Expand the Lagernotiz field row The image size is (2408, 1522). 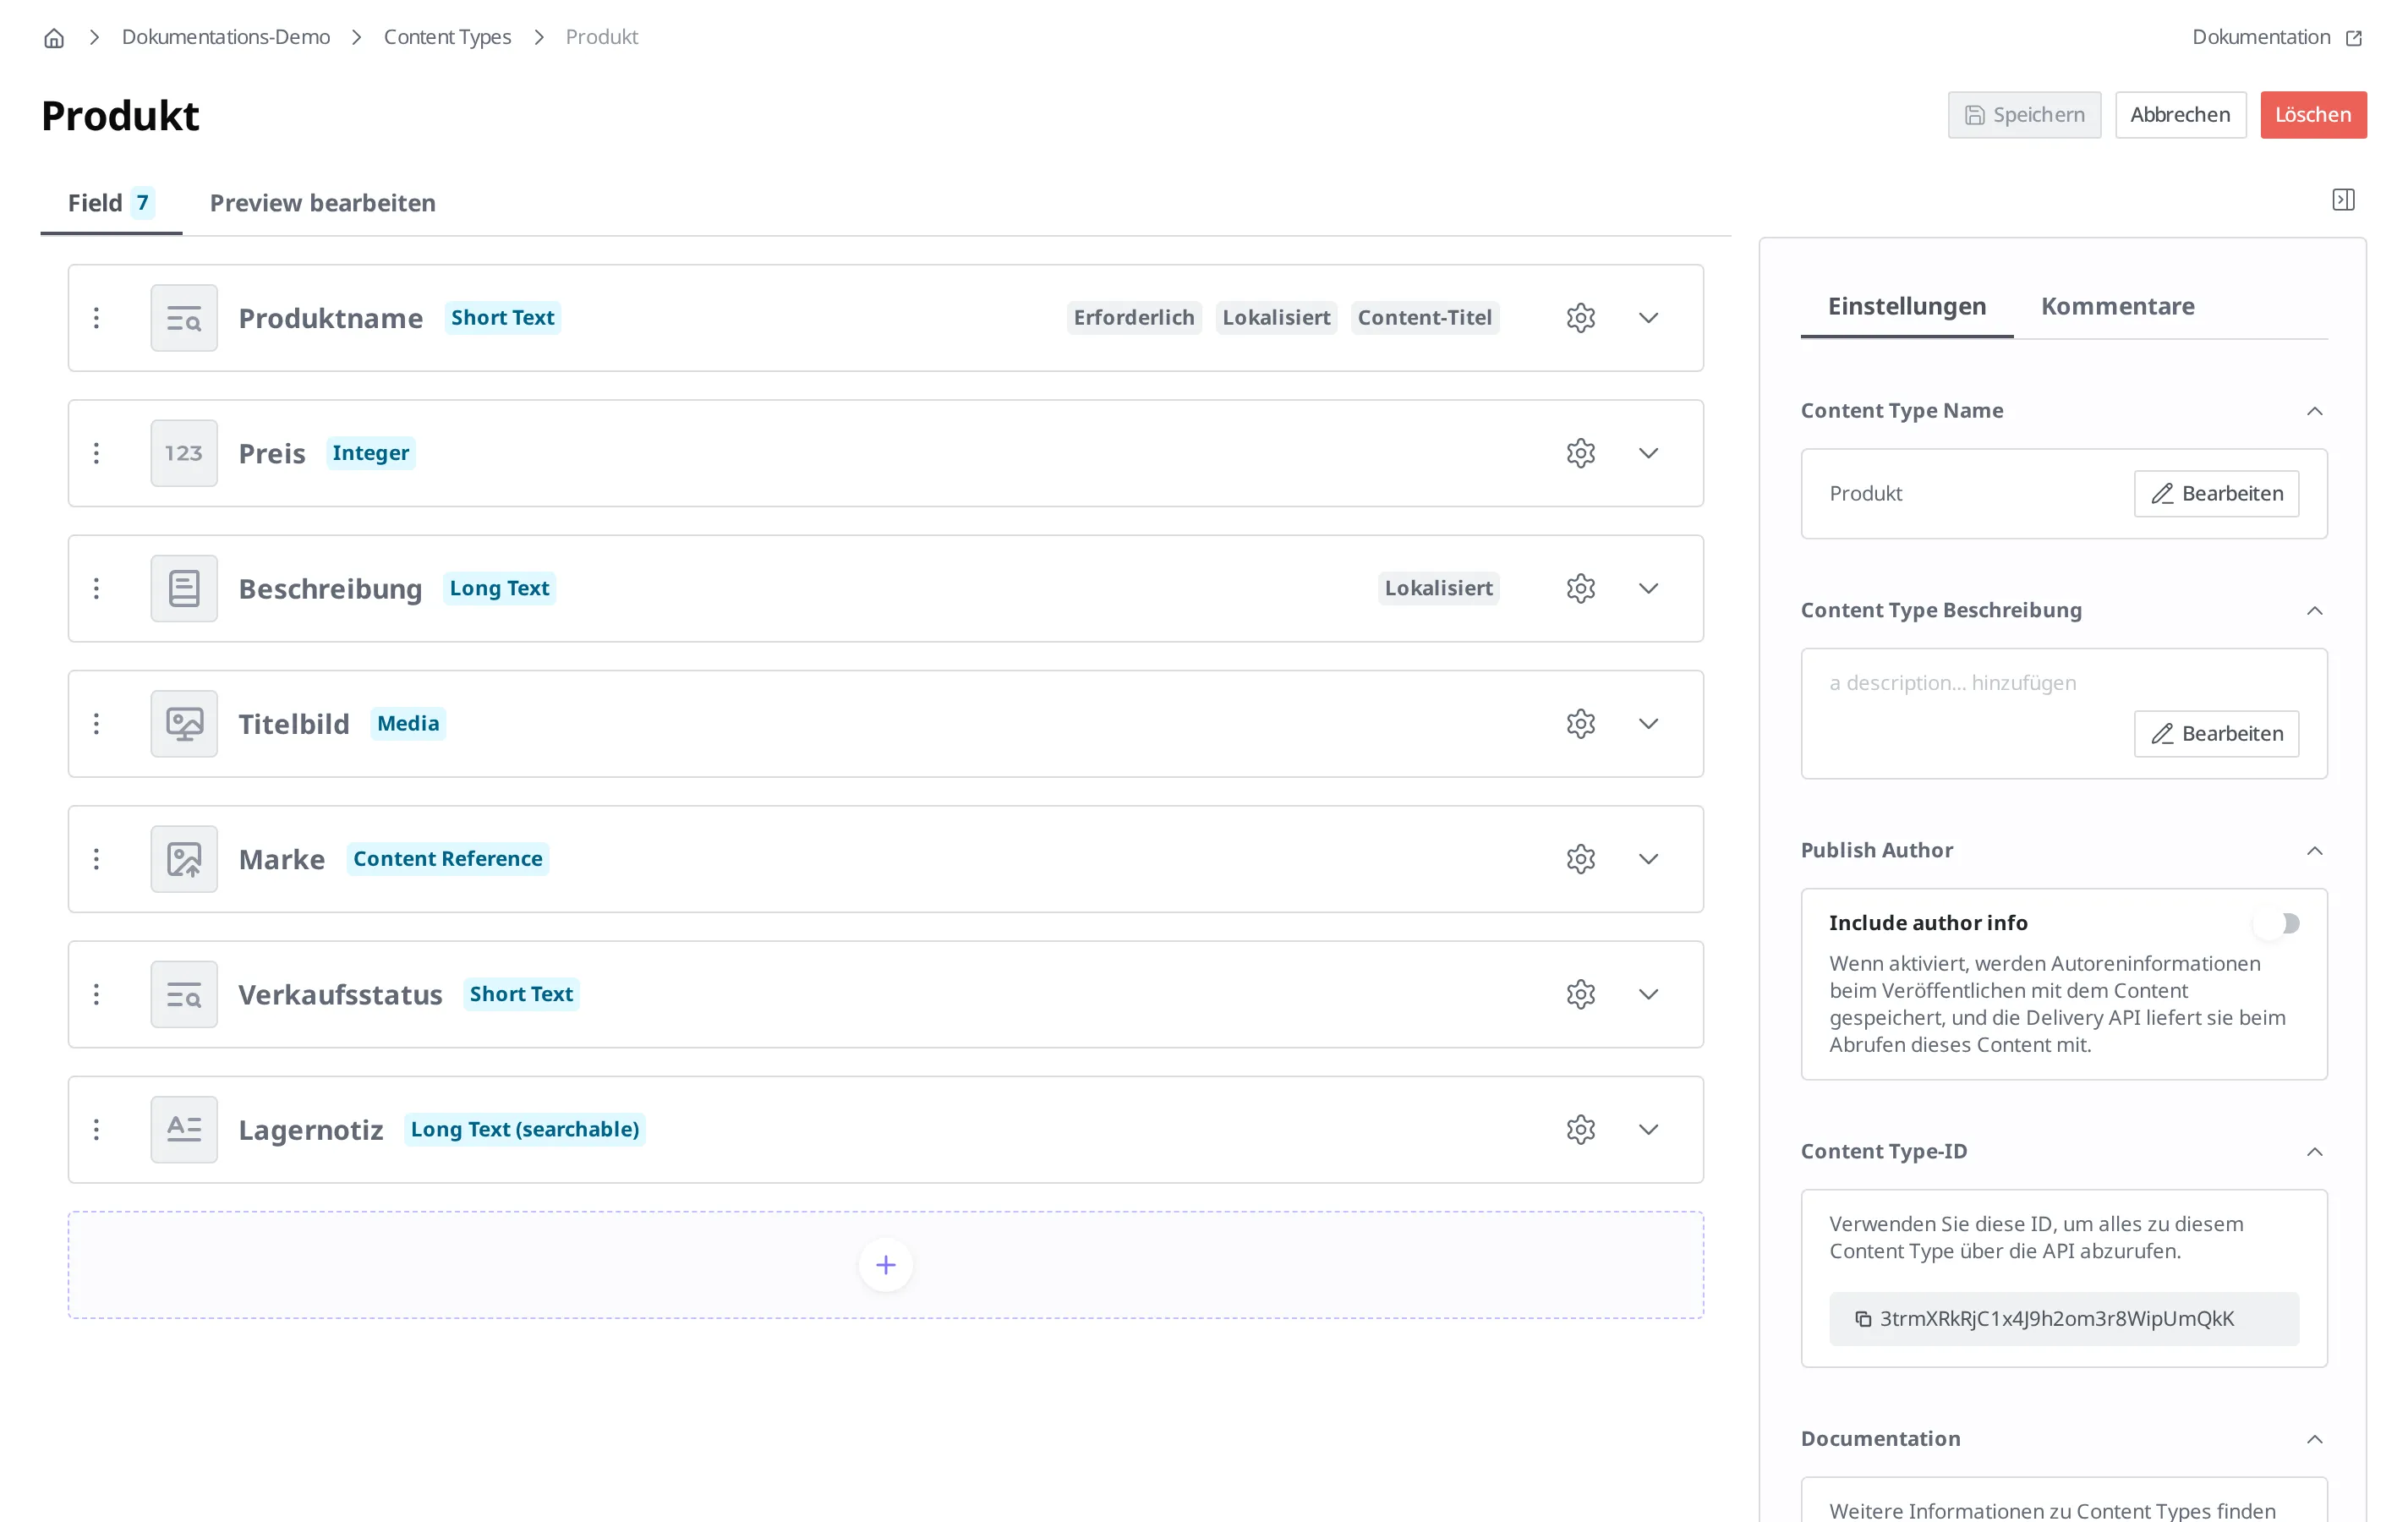coord(1648,1129)
